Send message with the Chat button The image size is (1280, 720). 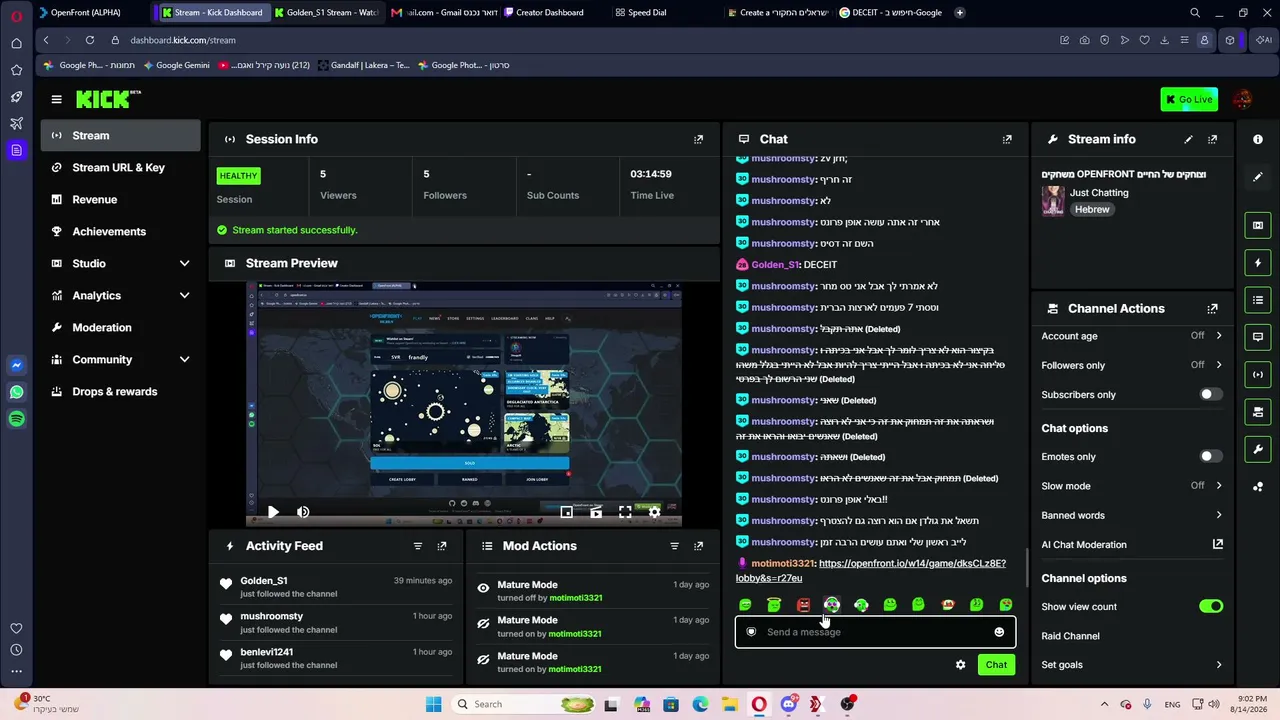[996, 665]
